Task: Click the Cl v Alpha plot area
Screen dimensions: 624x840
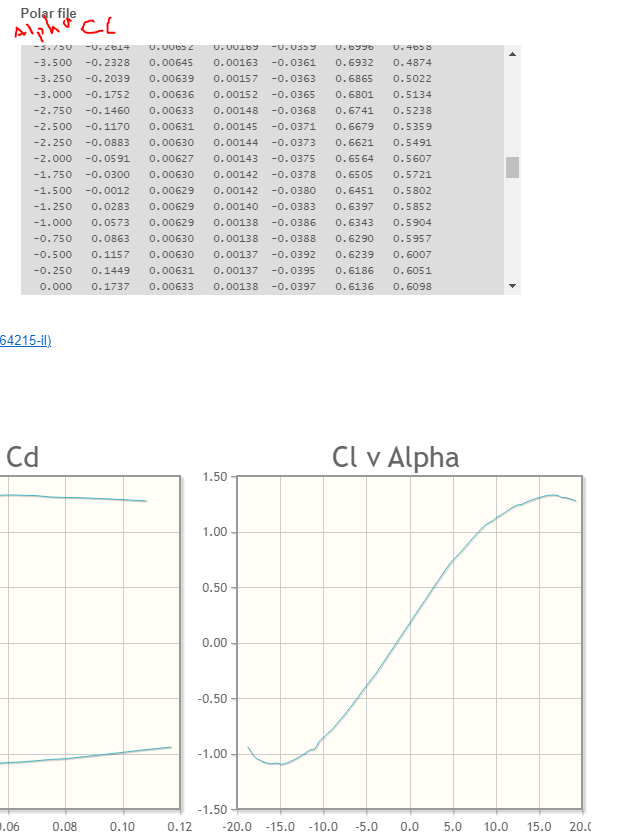Action: coord(409,642)
